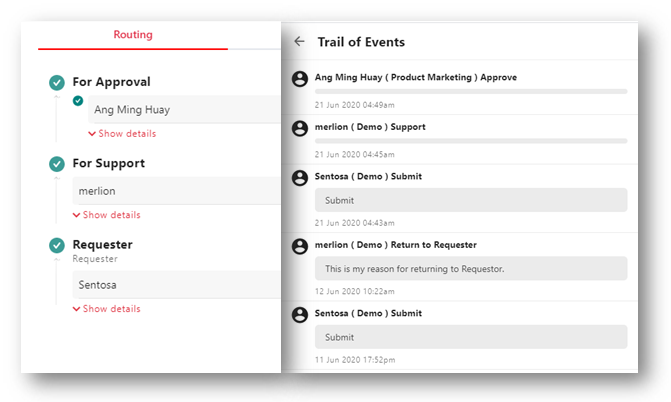Click the For Approval green check icon
The height and width of the screenshot is (402, 671).
coord(57,83)
